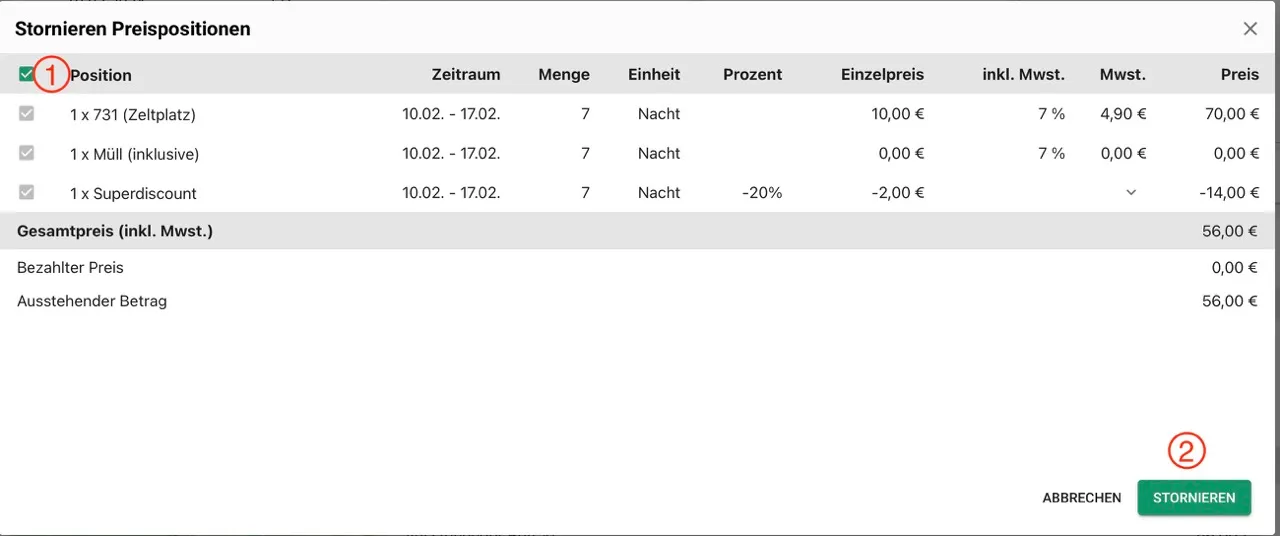Click the red annotation marker number 1

pyautogui.click(x=52, y=73)
